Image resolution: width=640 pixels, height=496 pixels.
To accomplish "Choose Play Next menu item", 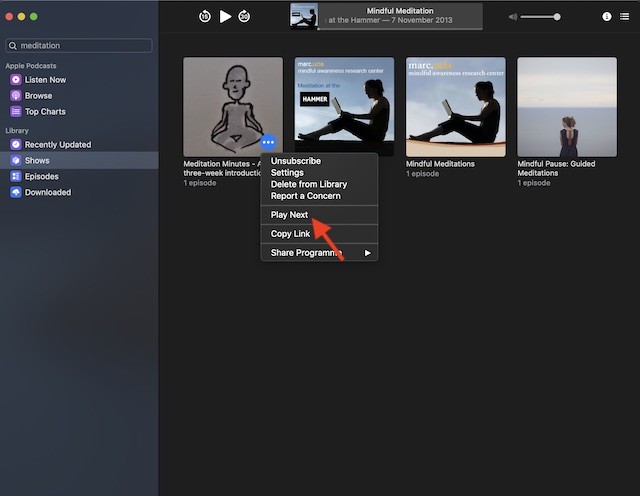I will pyautogui.click(x=319, y=215).
